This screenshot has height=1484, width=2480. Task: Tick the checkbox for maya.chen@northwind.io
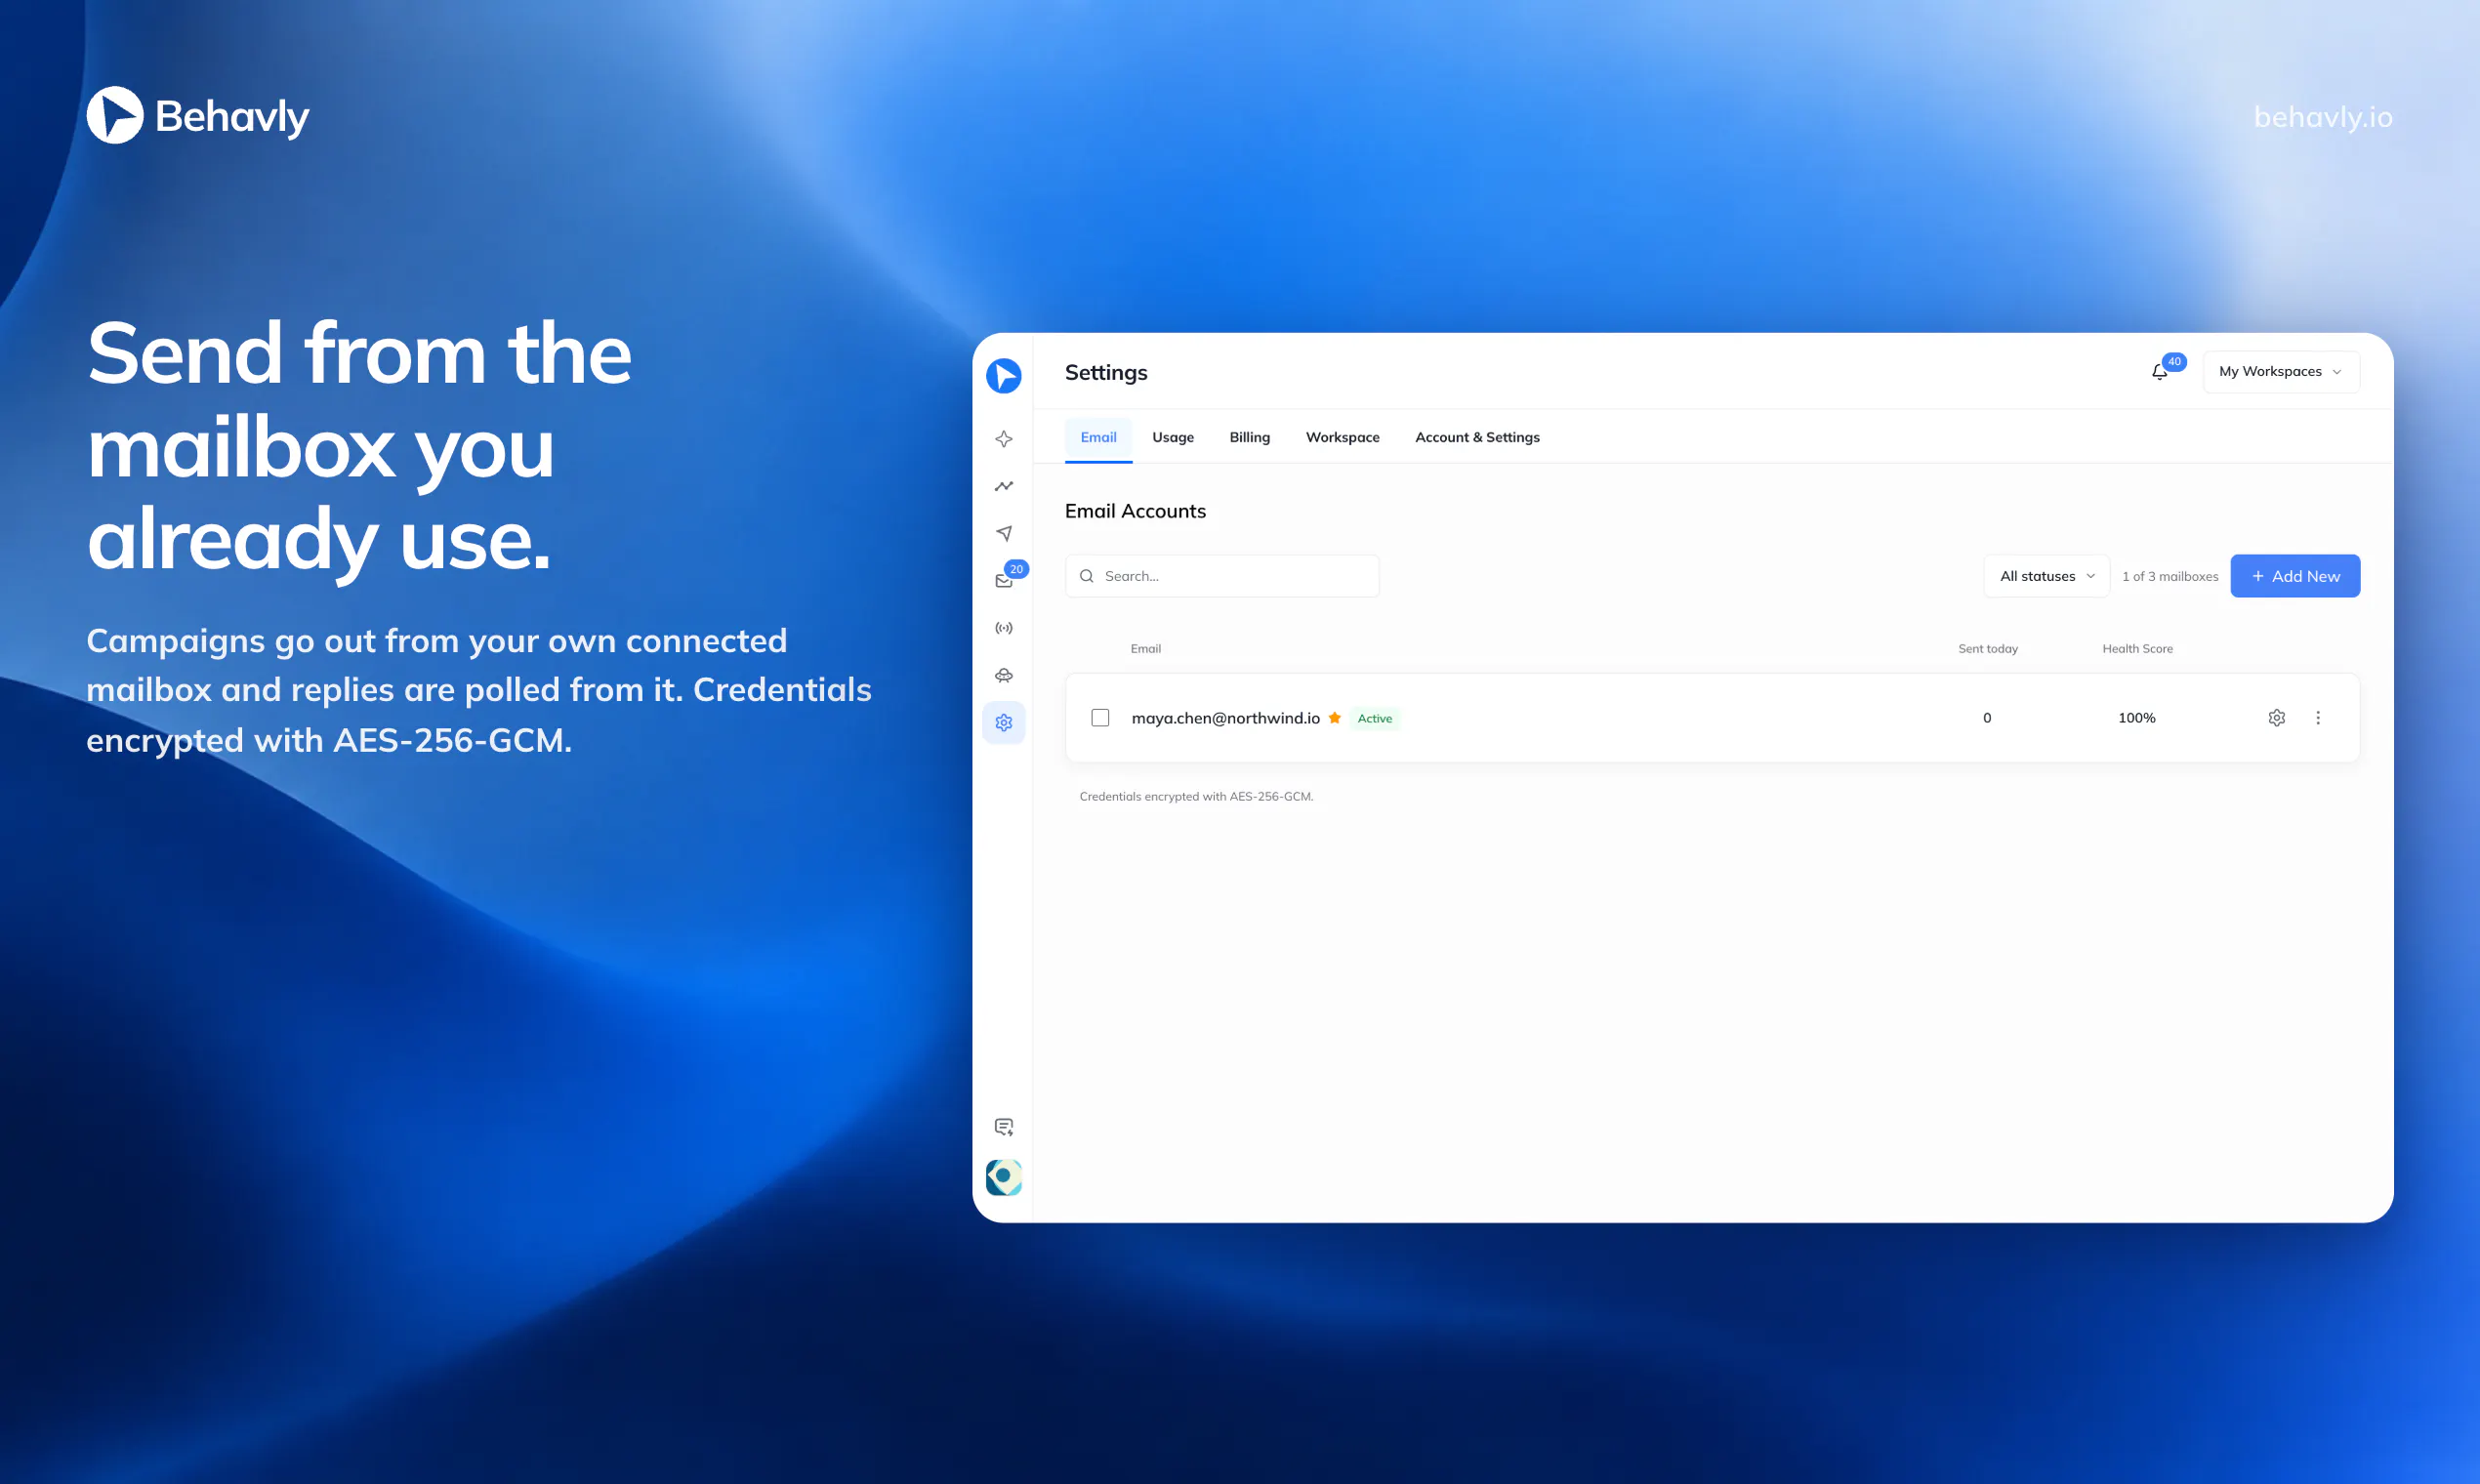click(x=1099, y=718)
